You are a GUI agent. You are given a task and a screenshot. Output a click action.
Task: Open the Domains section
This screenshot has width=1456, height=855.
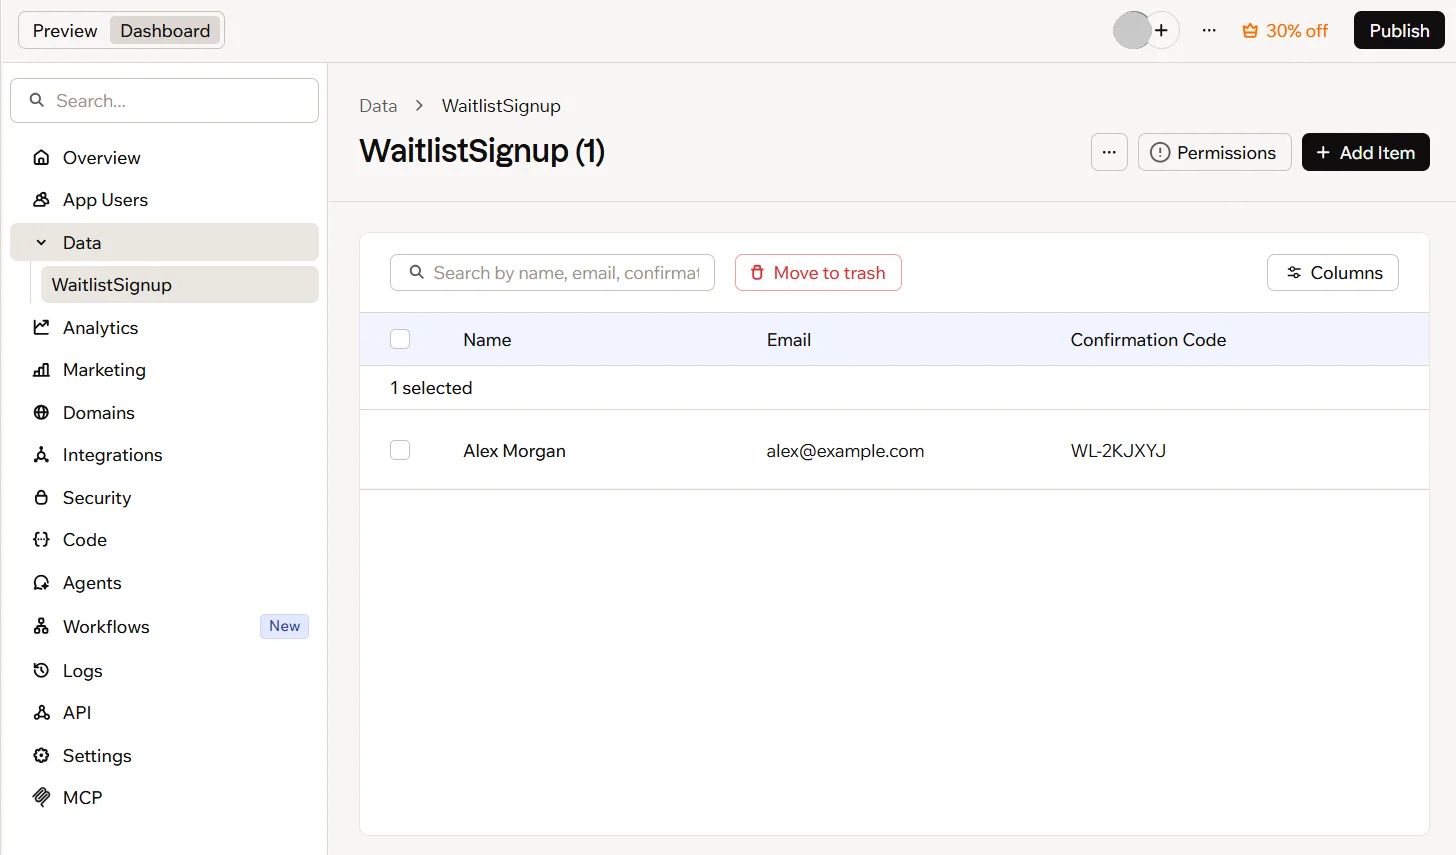164,413
